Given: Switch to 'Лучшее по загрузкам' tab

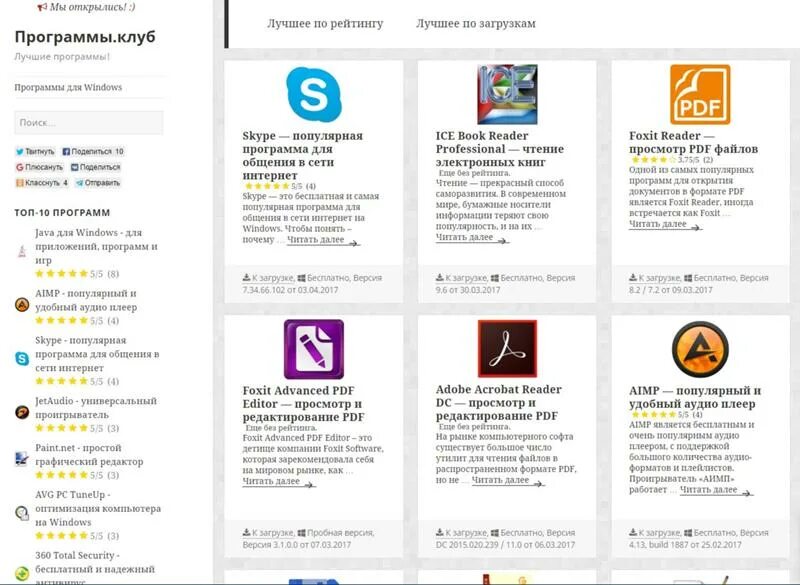Looking at the screenshot, I should click(476, 23).
